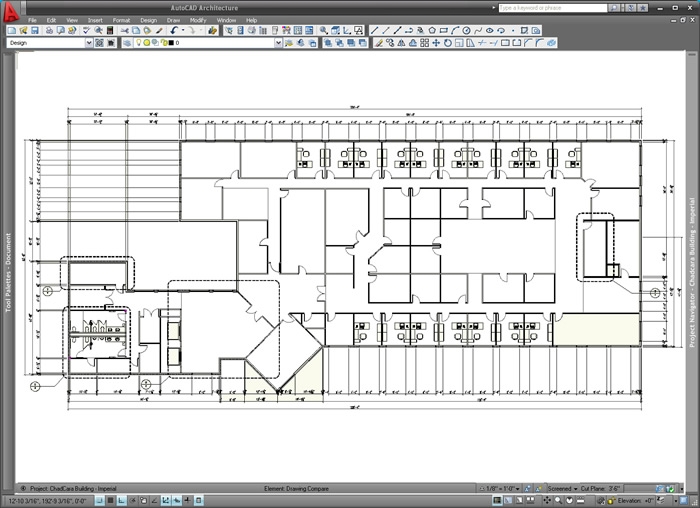Click the Save icon in the toolbar
Image resolution: width=700 pixels, height=508 pixels.
tap(35, 31)
